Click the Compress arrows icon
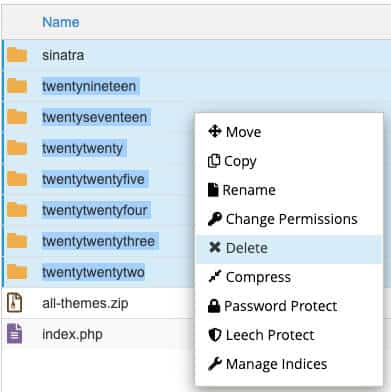Viewport: 391px width, 392px height. pos(215,276)
